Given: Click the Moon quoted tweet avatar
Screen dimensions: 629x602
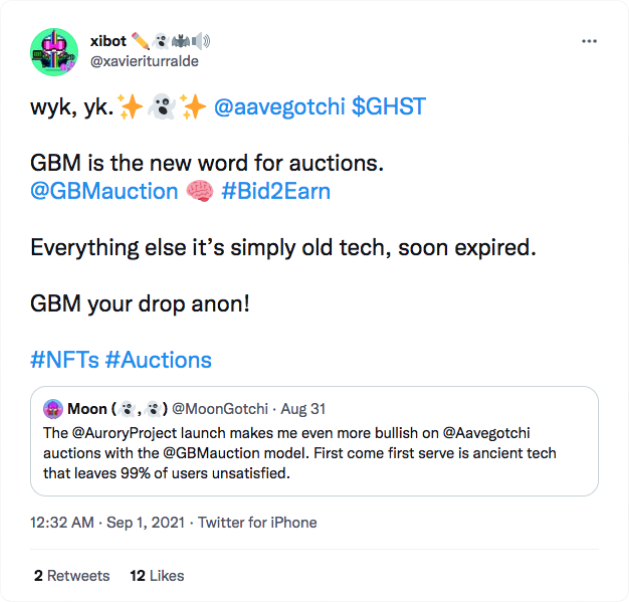Looking at the screenshot, I should coord(53,409).
